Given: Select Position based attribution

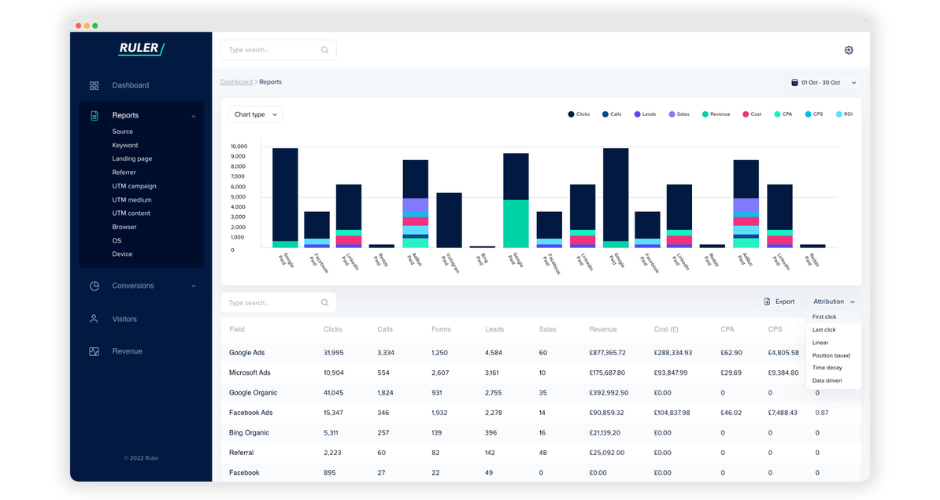Looking at the screenshot, I should [833, 356].
